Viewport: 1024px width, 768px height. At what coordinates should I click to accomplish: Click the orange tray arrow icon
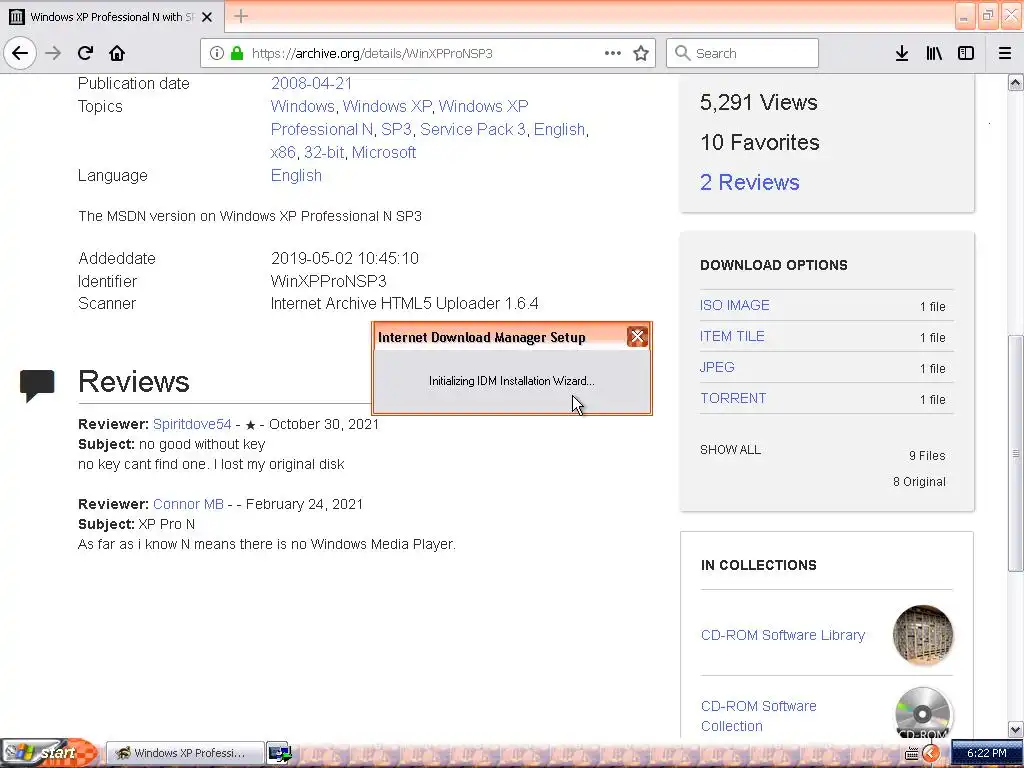pos(931,753)
